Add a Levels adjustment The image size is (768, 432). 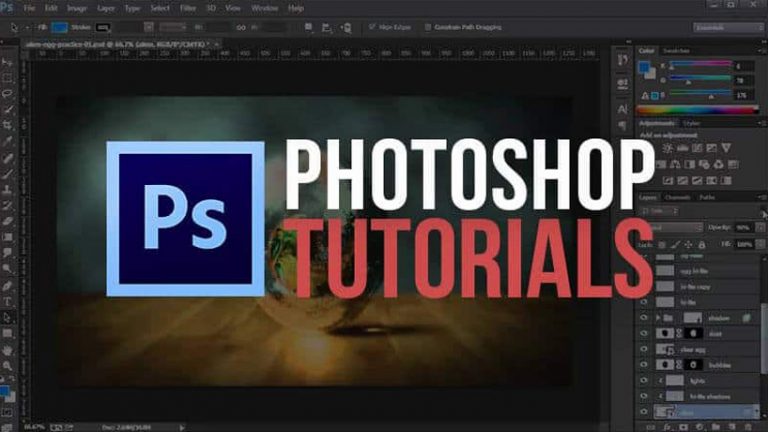click(682, 148)
